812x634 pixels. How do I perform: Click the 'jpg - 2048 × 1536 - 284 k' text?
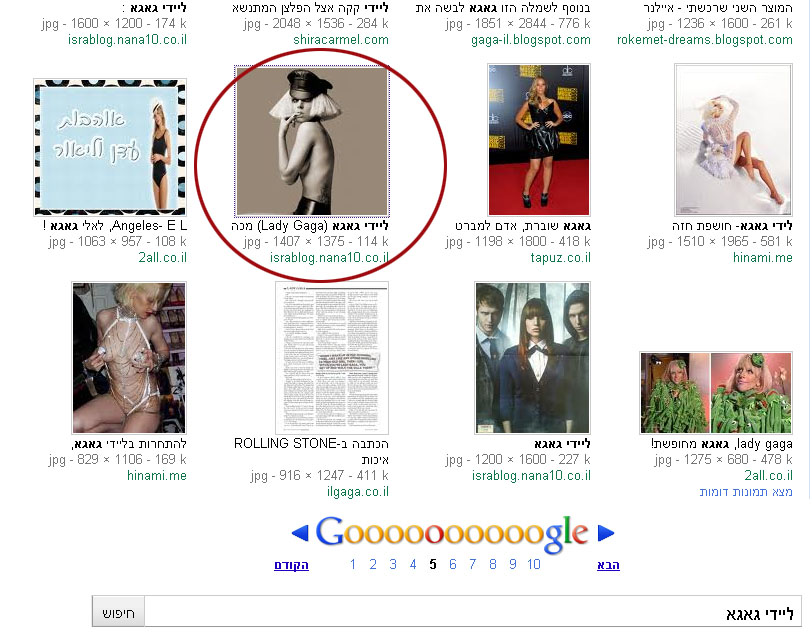click(316, 23)
